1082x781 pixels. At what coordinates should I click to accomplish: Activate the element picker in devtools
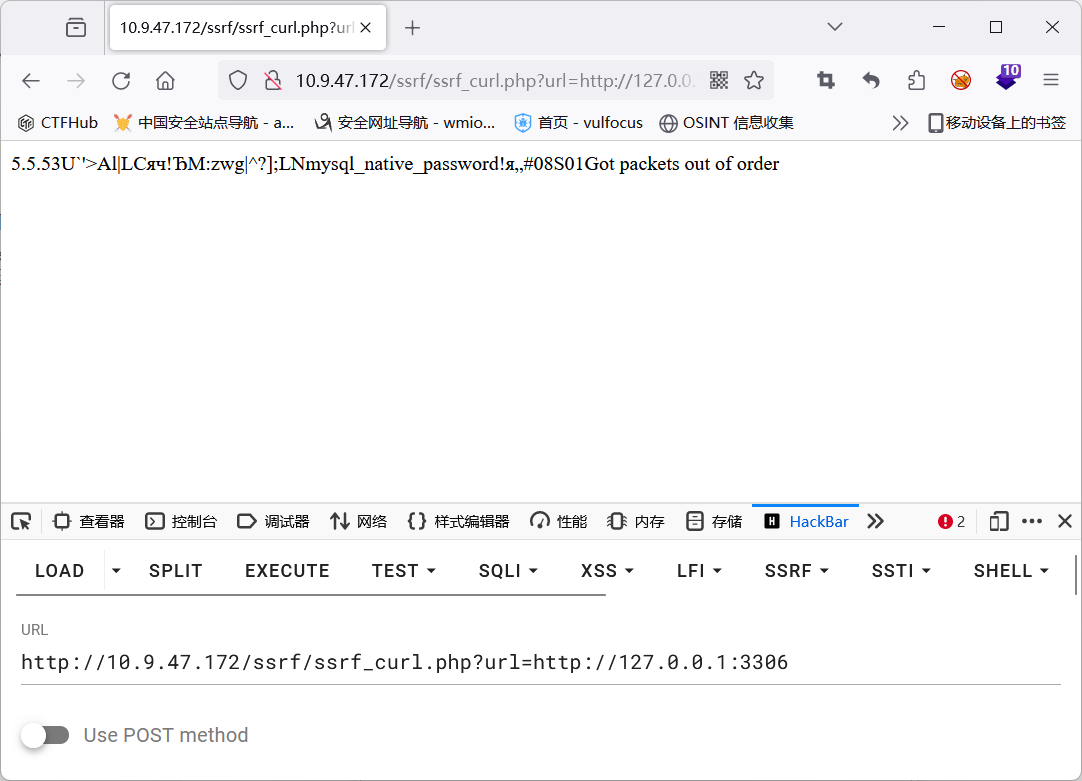click(x=21, y=522)
